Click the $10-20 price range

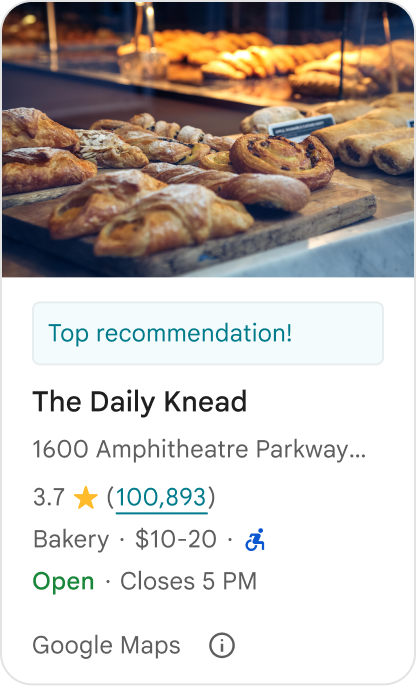[x=175, y=539]
